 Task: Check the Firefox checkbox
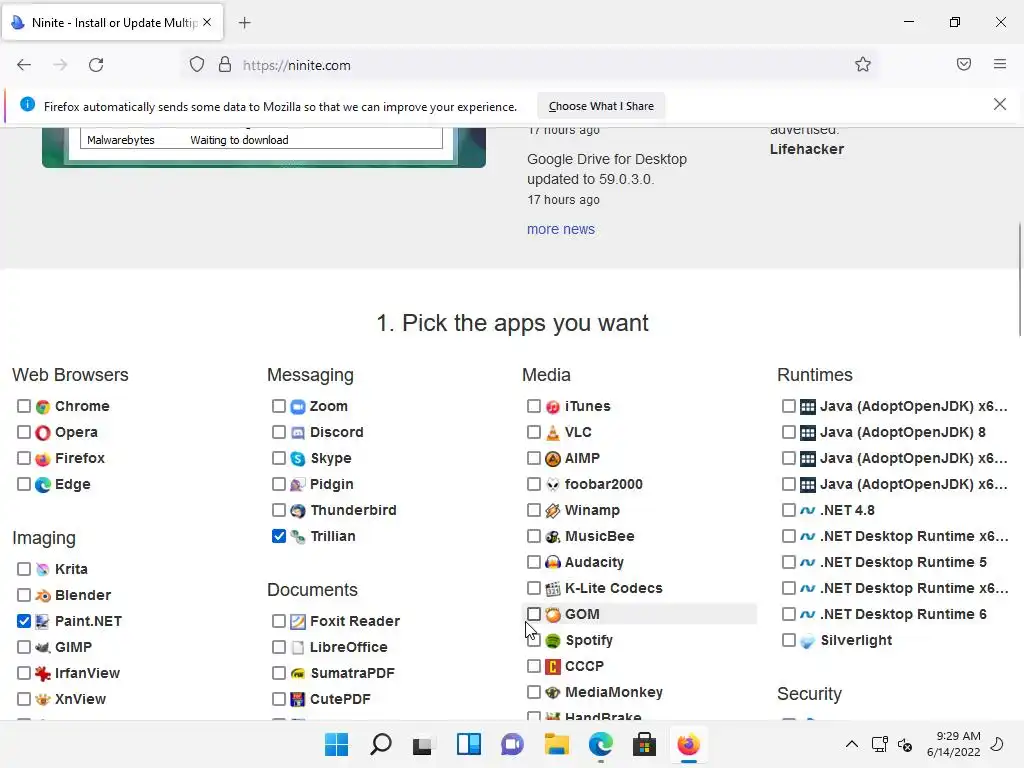(x=24, y=458)
